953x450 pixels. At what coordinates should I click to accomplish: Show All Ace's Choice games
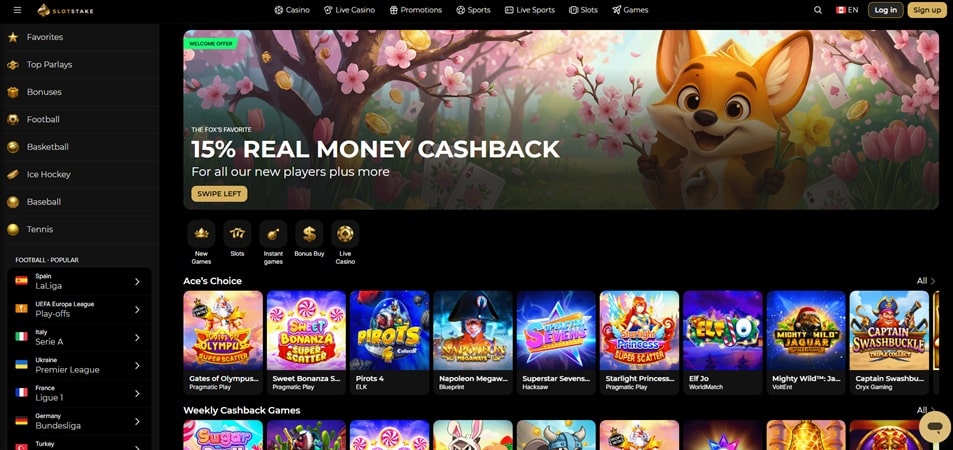click(x=926, y=281)
